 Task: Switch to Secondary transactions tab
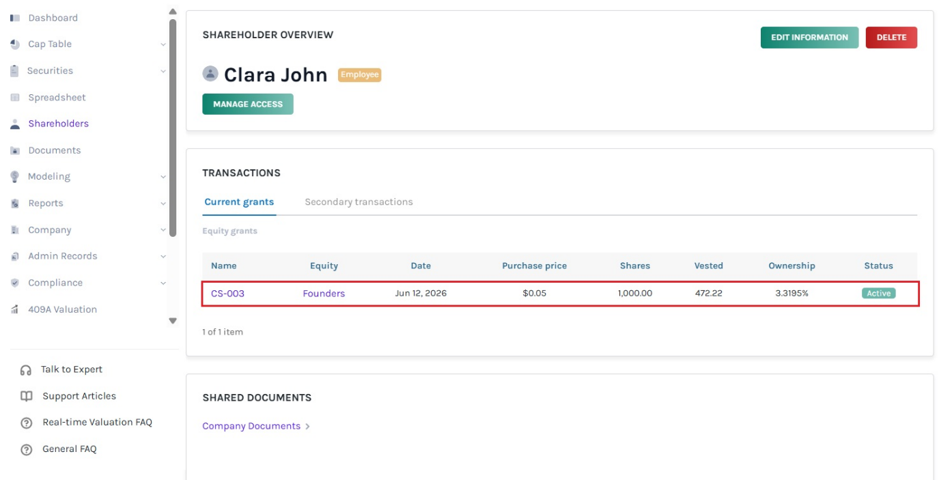coord(359,202)
